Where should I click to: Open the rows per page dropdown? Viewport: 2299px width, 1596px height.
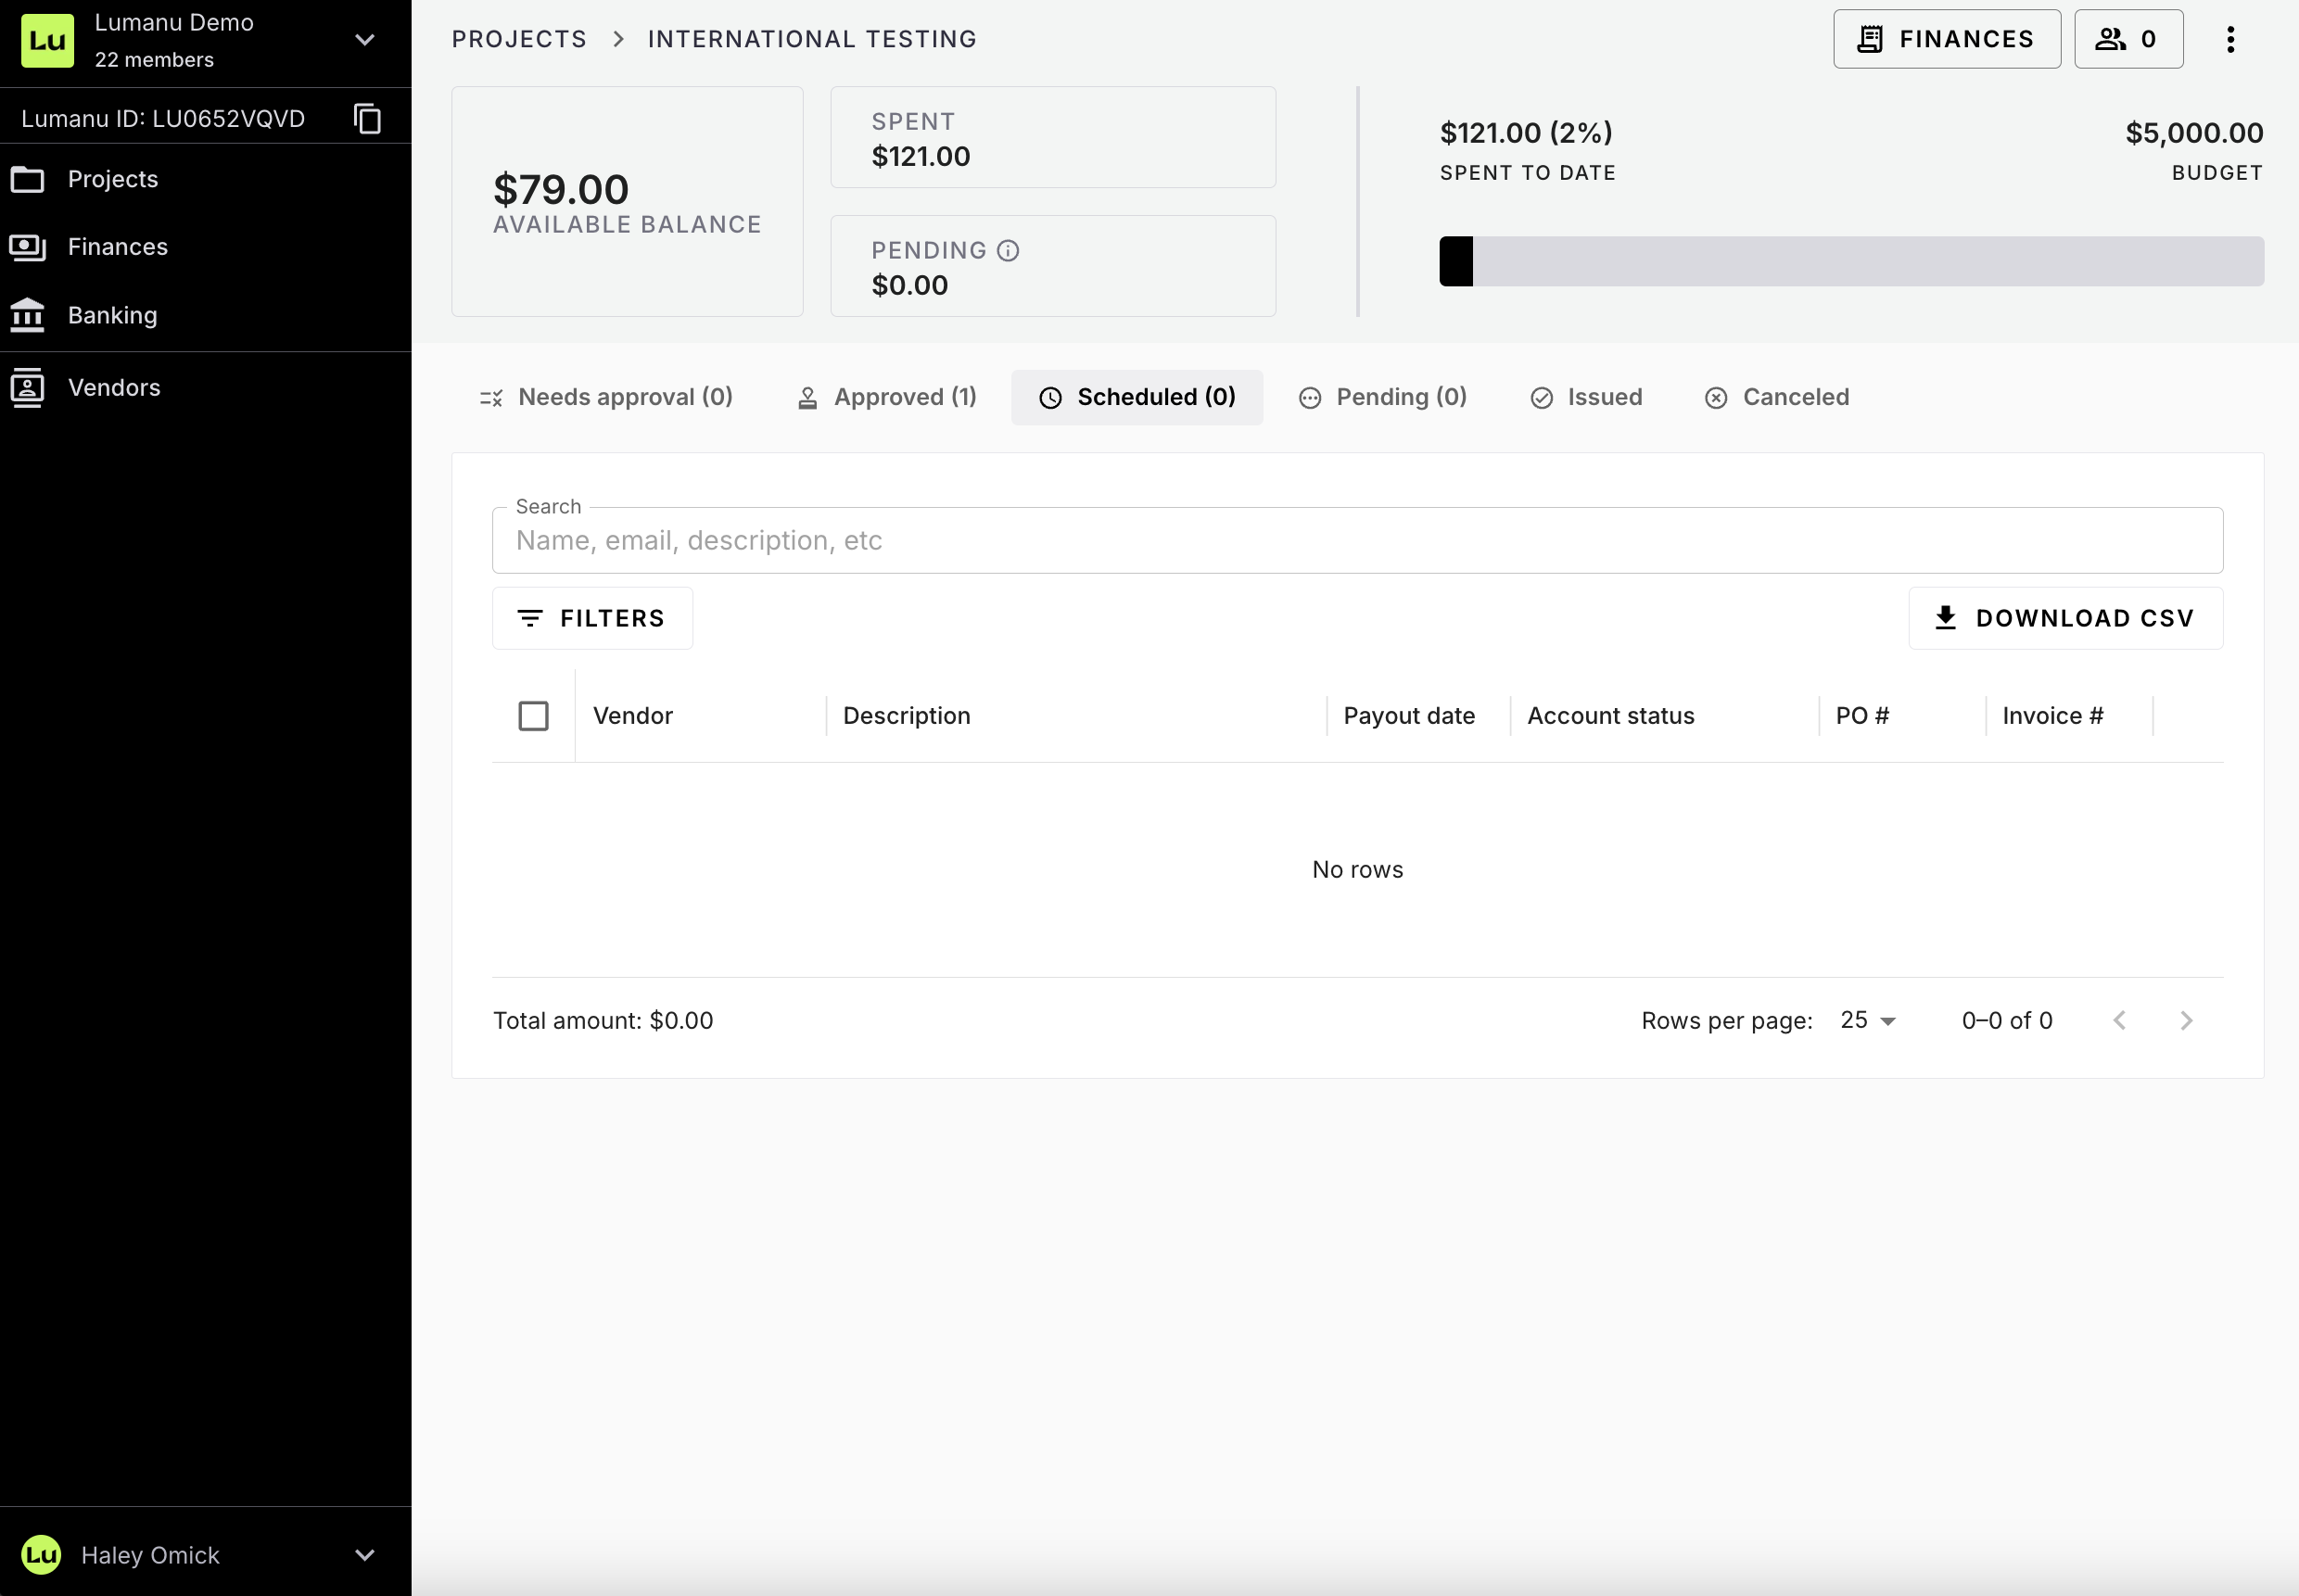click(1867, 1020)
